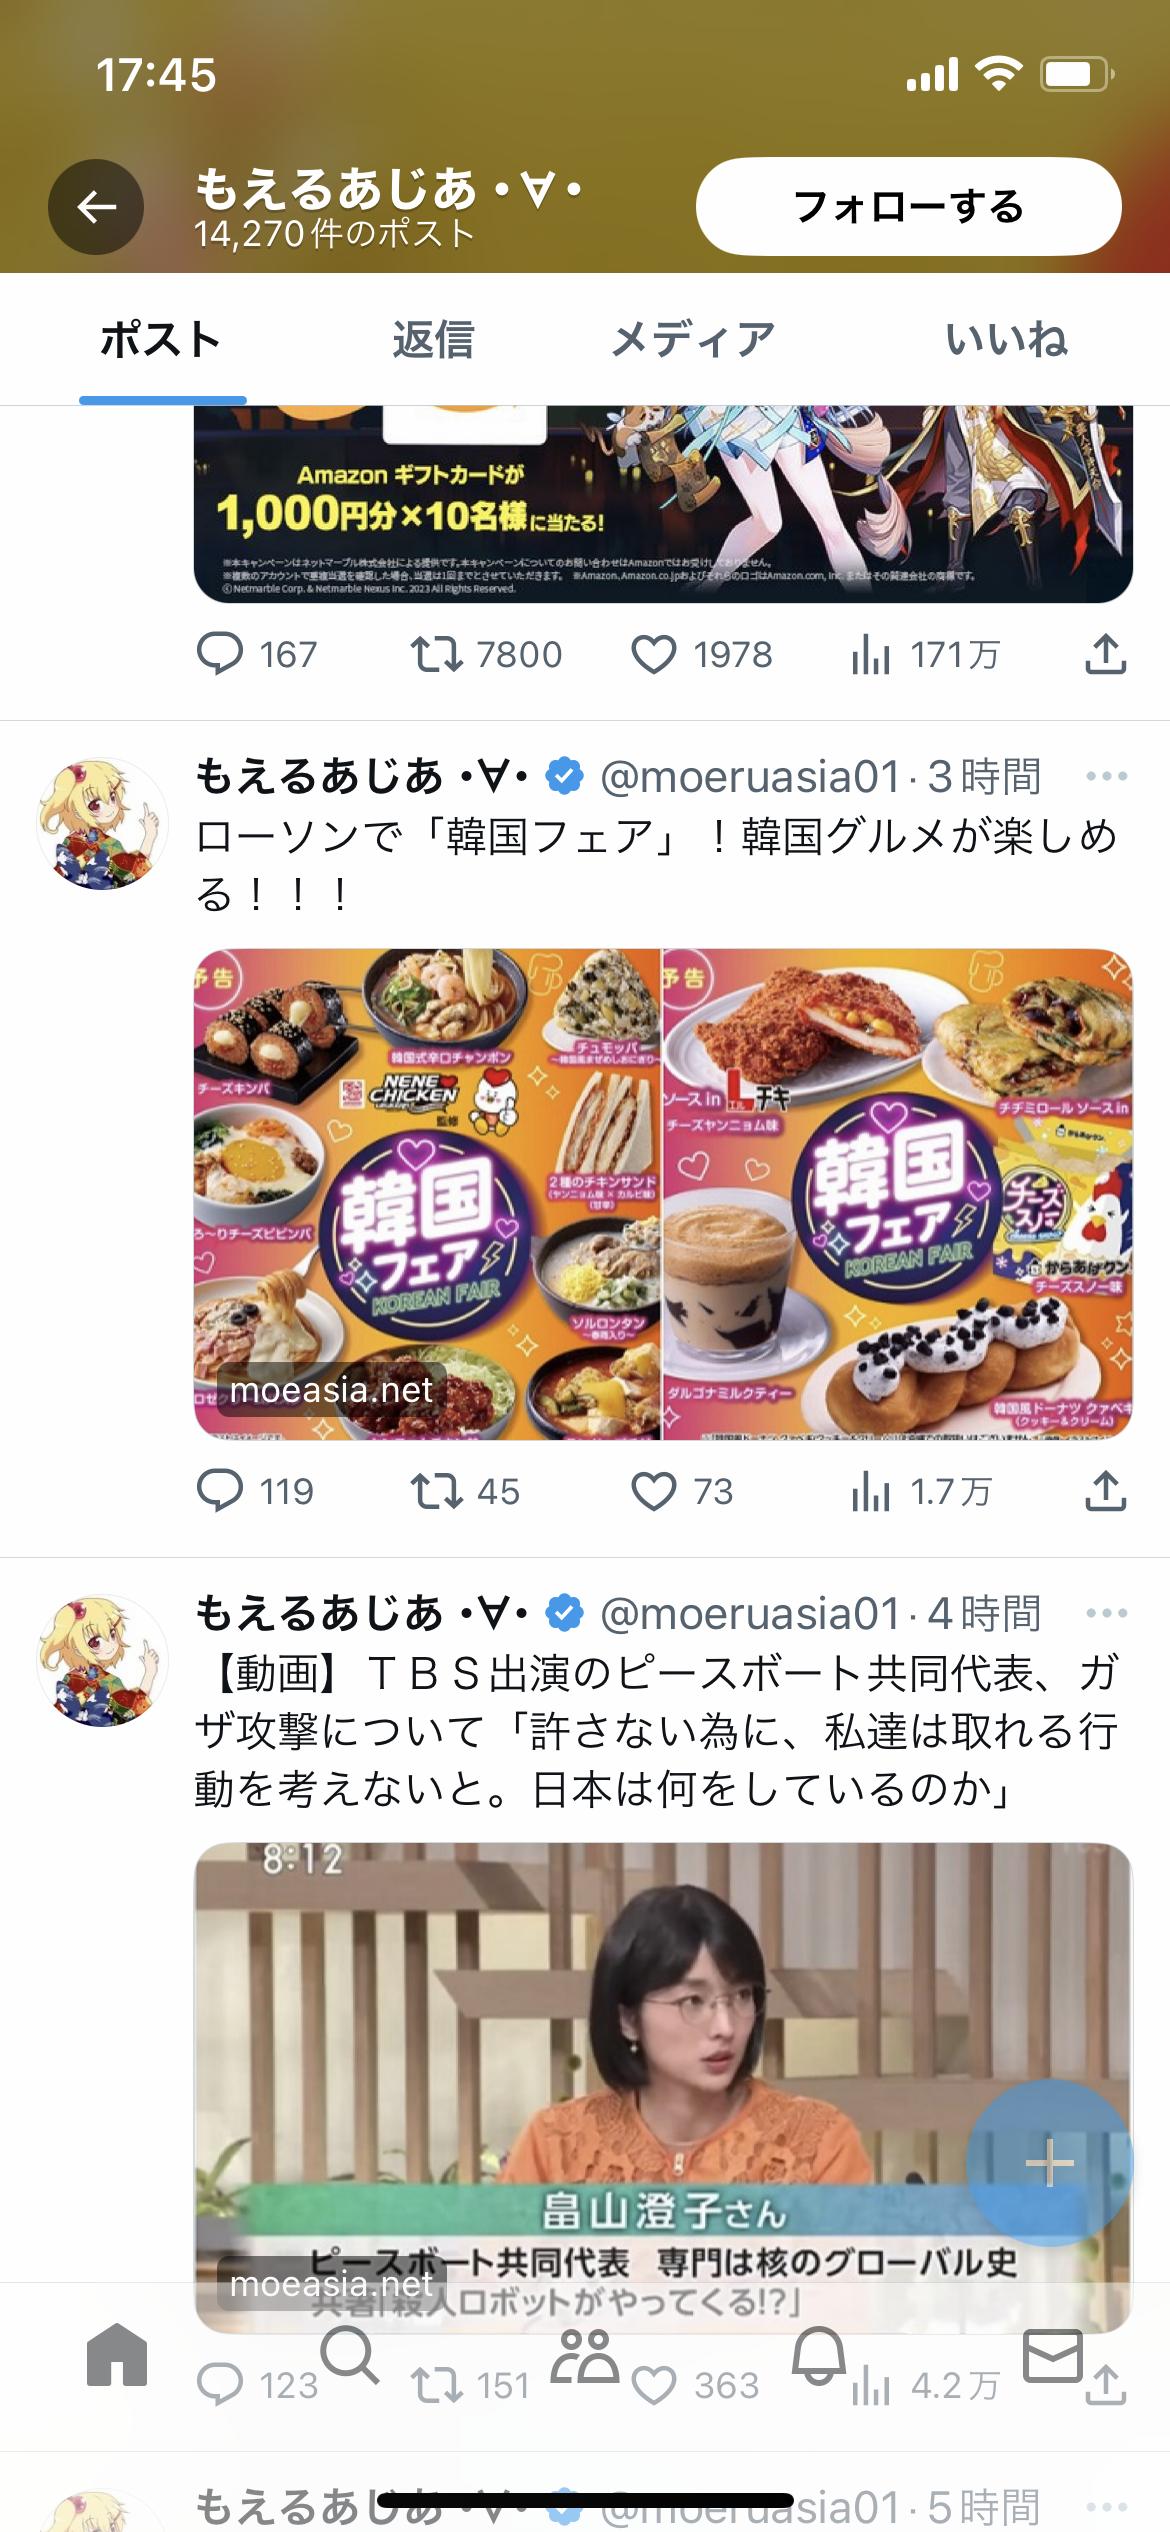
Task: Like the Lawson Korean fair post
Action: click(654, 1491)
